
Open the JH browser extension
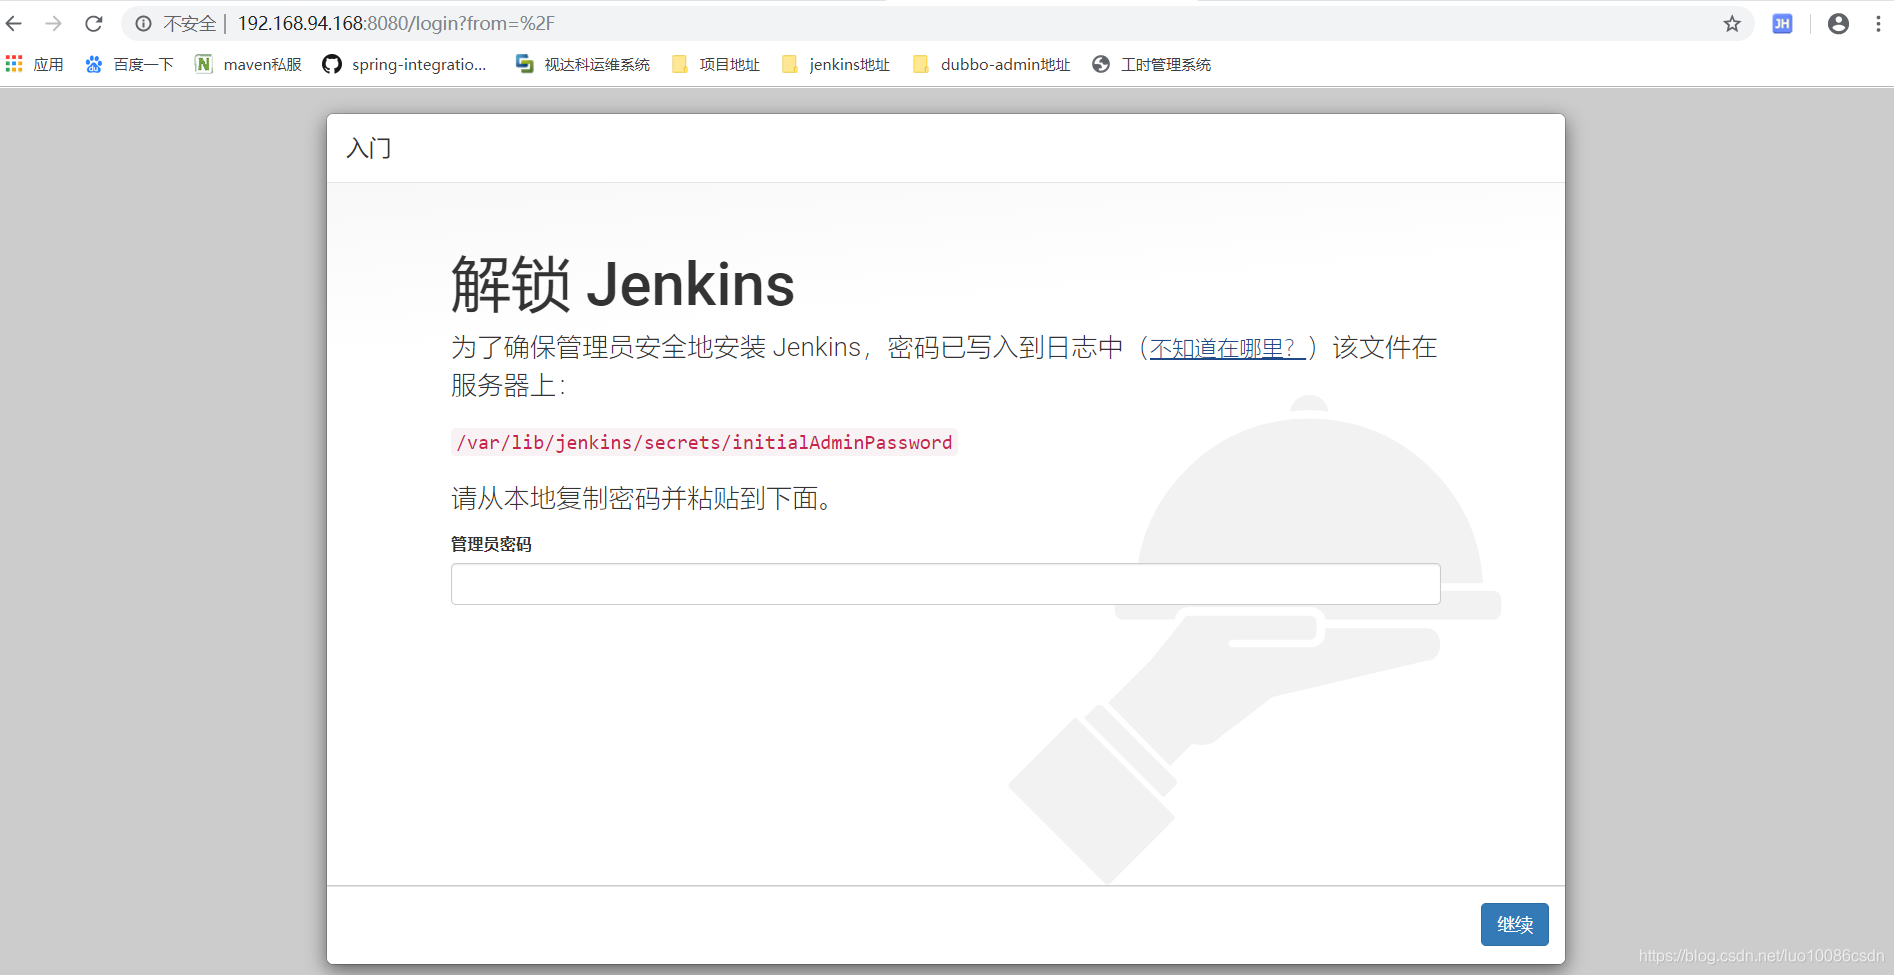point(1782,23)
